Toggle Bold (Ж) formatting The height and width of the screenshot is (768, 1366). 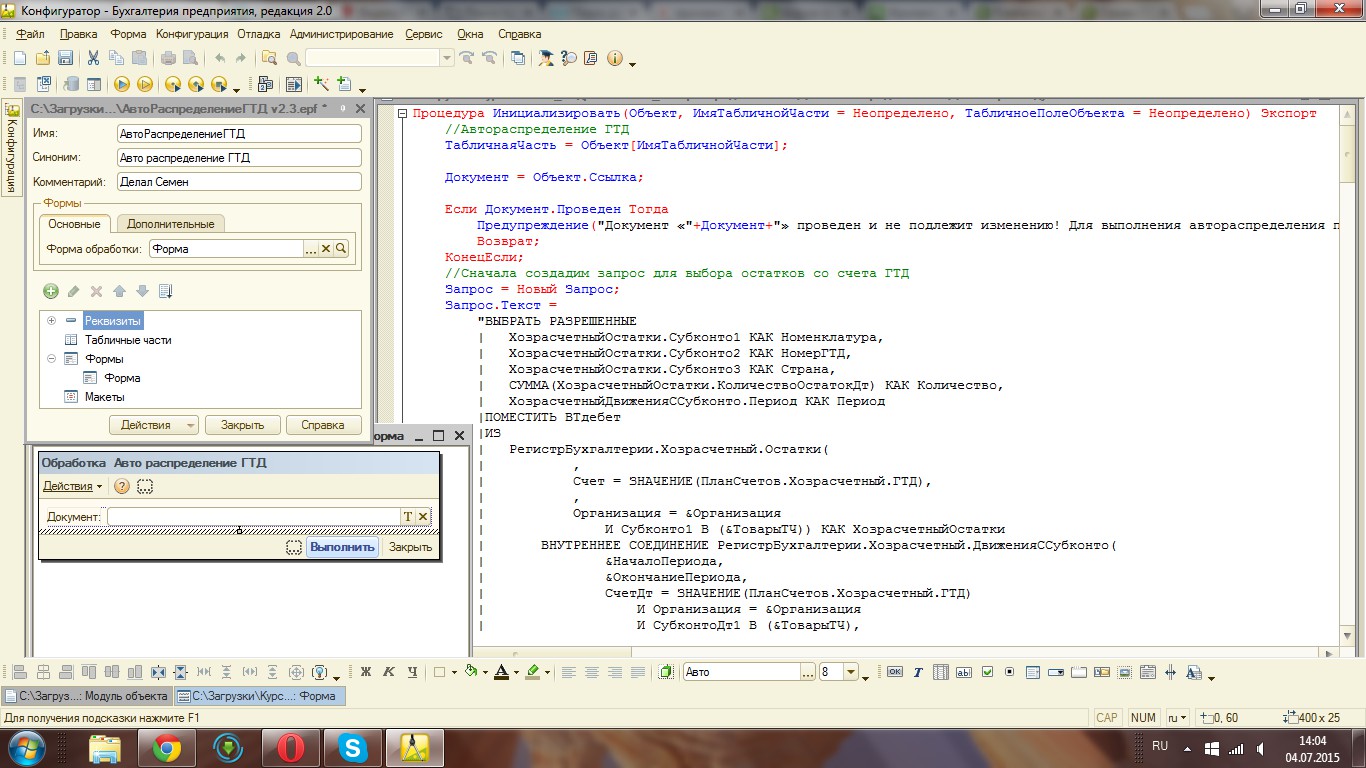tap(366, 672)
